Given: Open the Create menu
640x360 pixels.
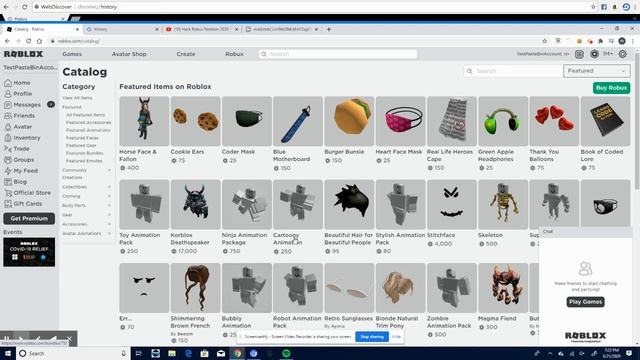Looking at the screenshot, I should (186, 54).
